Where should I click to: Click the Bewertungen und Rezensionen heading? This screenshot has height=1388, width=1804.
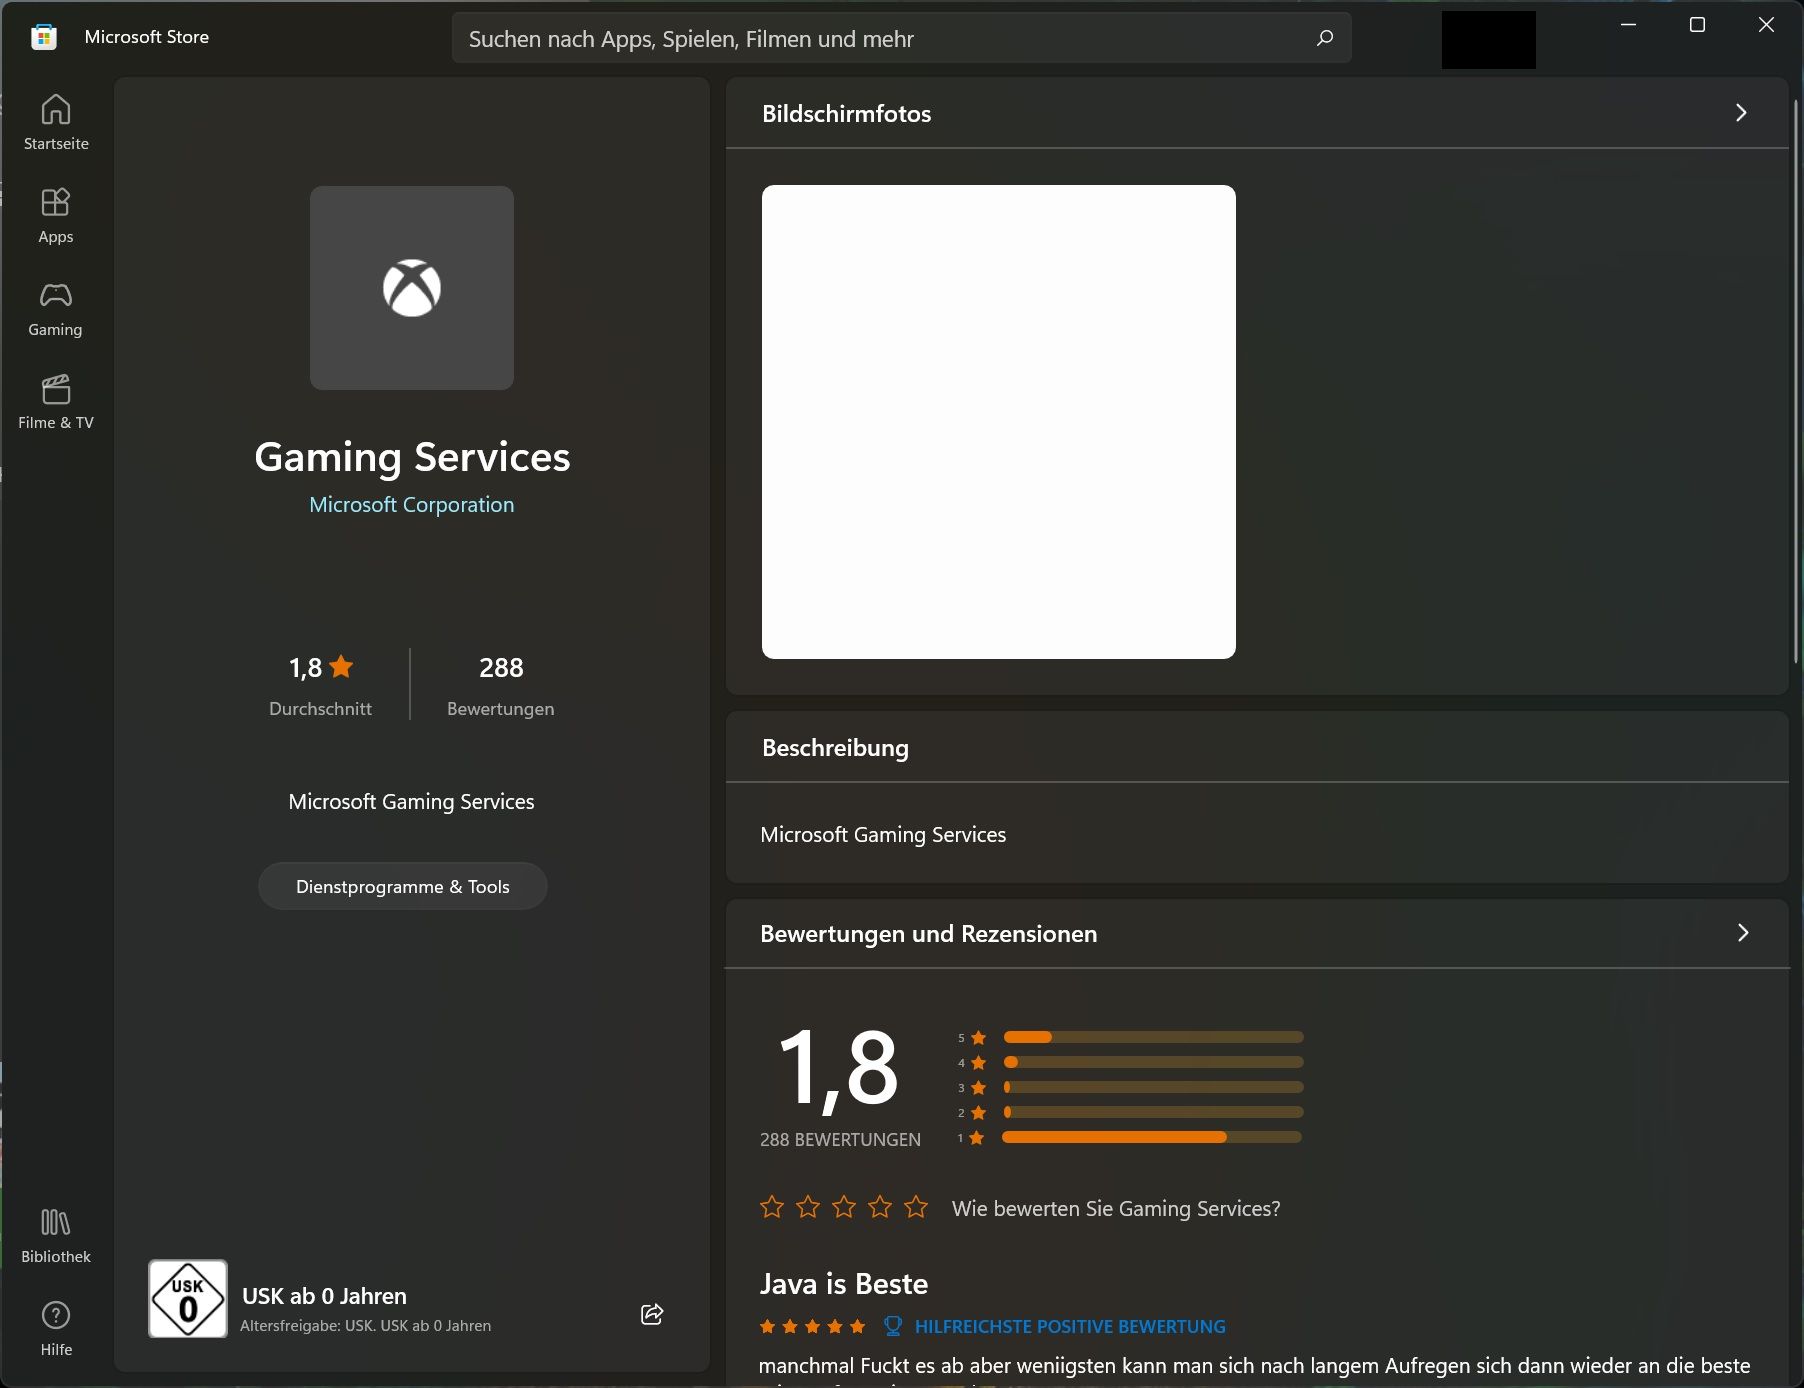pyautogui.click(x=929, y=934)
